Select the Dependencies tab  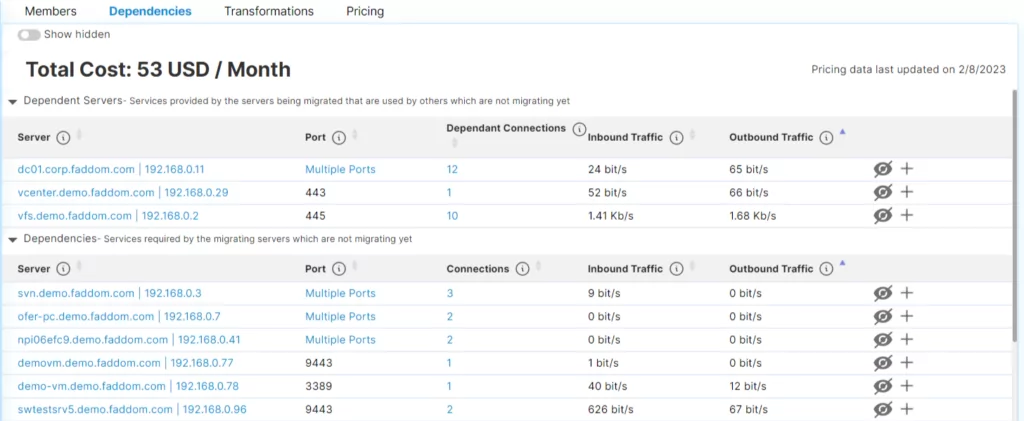point(150,11)
